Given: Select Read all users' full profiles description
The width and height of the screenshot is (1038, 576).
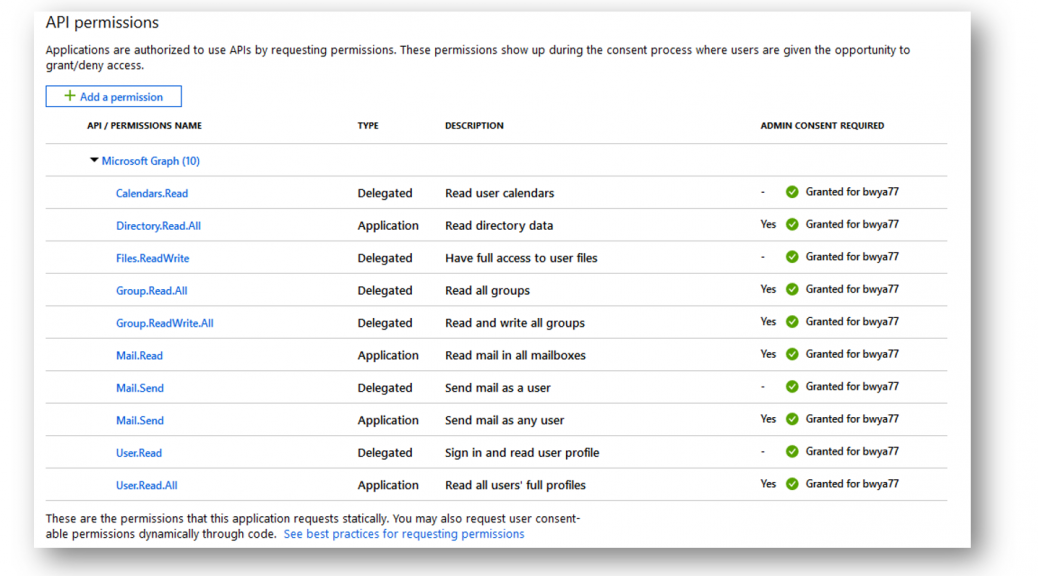Looking at the screenshot, I should [x=515, y=485].
